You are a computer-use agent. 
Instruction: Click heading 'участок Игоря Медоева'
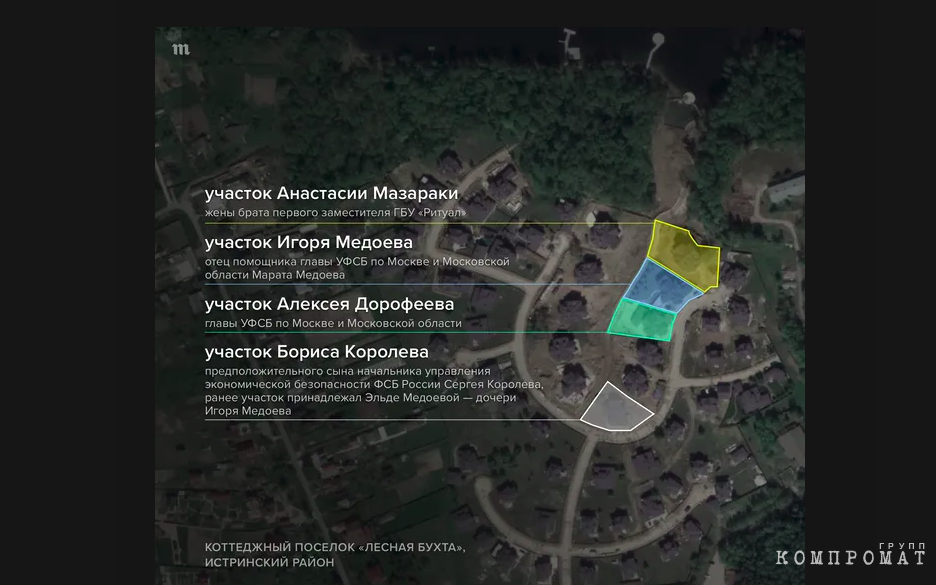(x=309, y=242)
